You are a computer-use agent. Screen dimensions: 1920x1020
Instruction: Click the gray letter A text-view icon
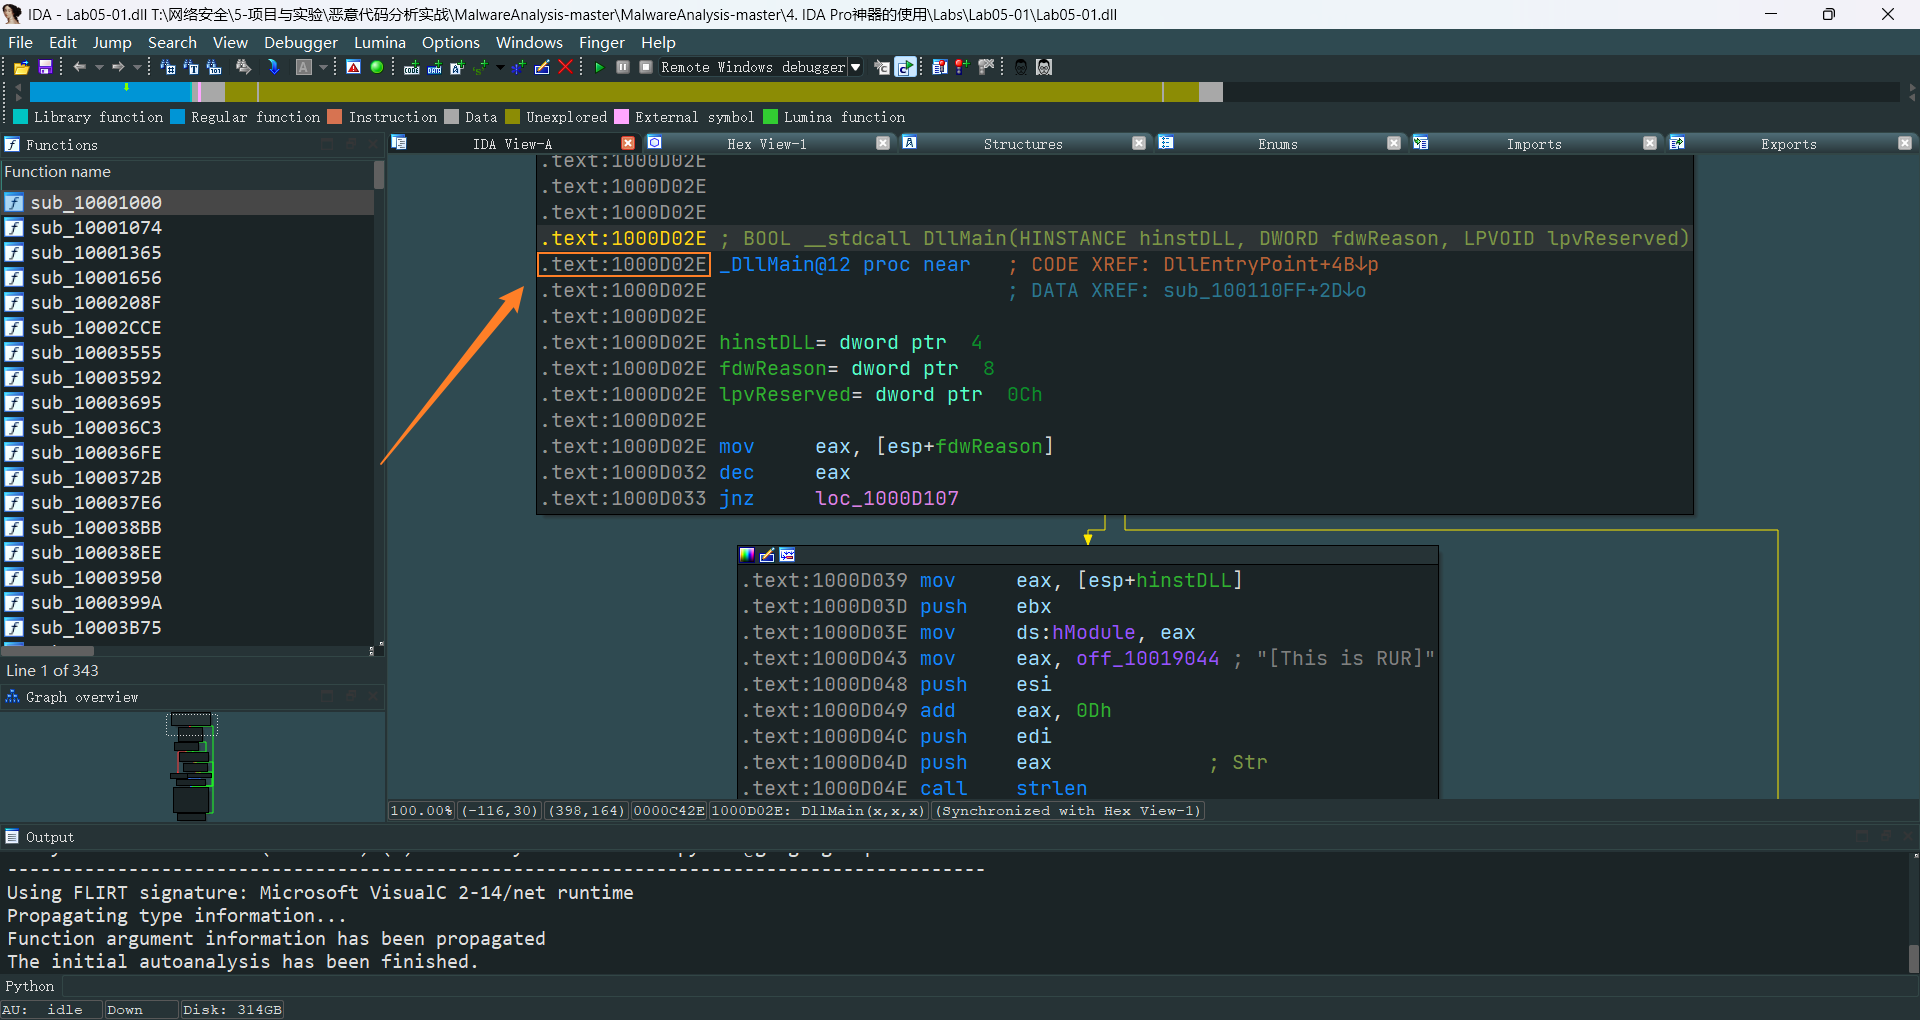pos(304,67)
